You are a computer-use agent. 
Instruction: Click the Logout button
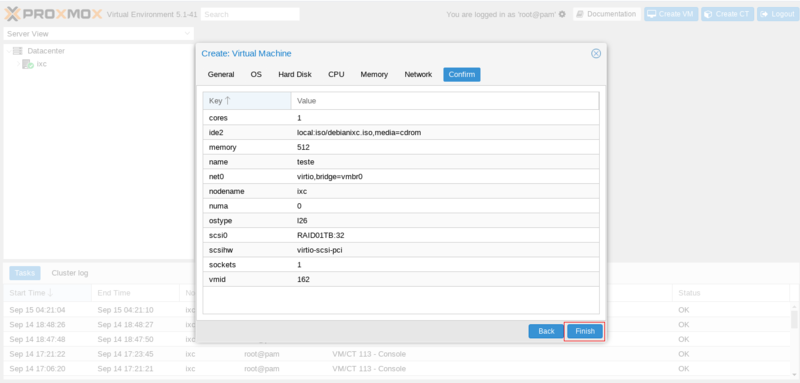[x=777, y=14]
